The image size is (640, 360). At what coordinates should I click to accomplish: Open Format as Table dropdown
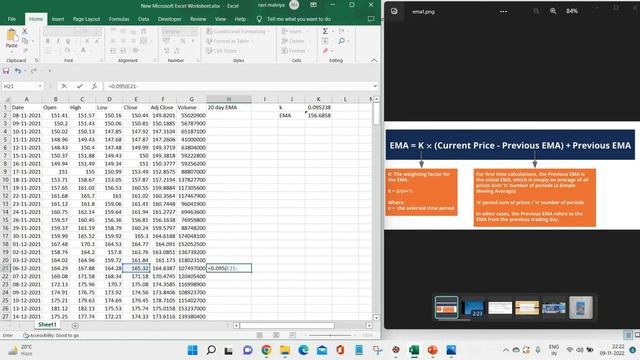click(x=229, y=41)
